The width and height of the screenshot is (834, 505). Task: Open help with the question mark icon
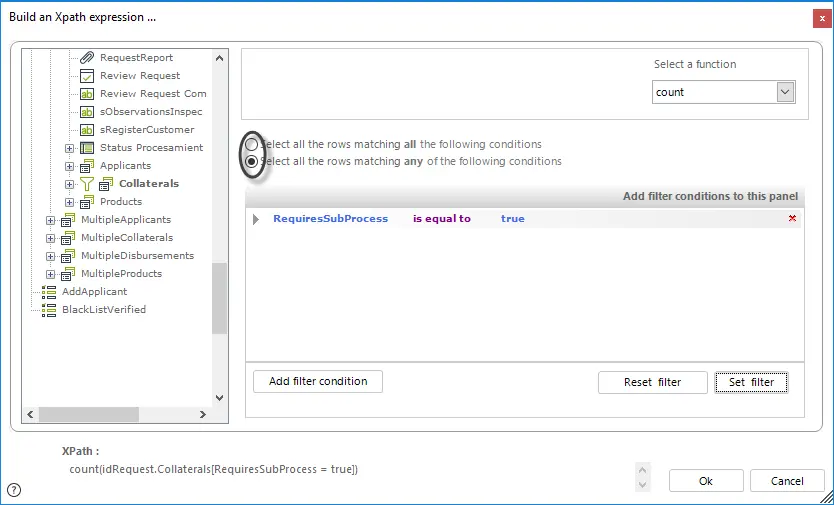[x=14, y=490]
